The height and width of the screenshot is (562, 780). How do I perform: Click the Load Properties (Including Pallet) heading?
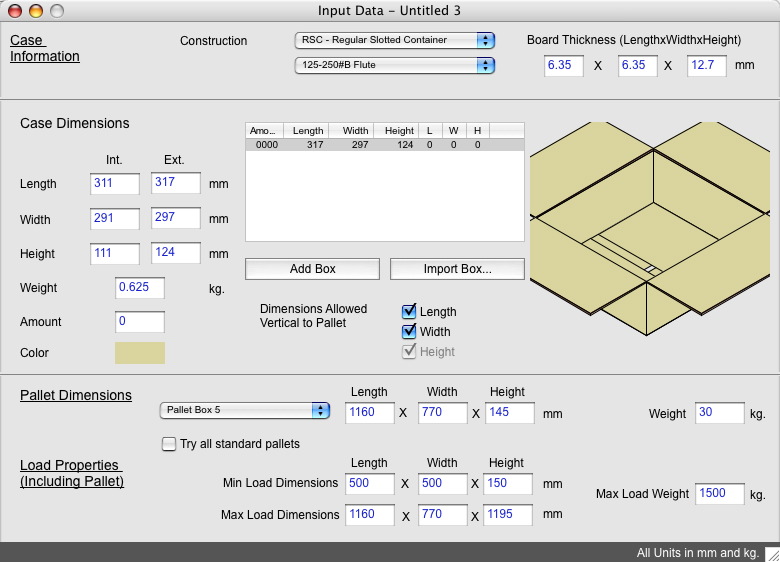72,473
